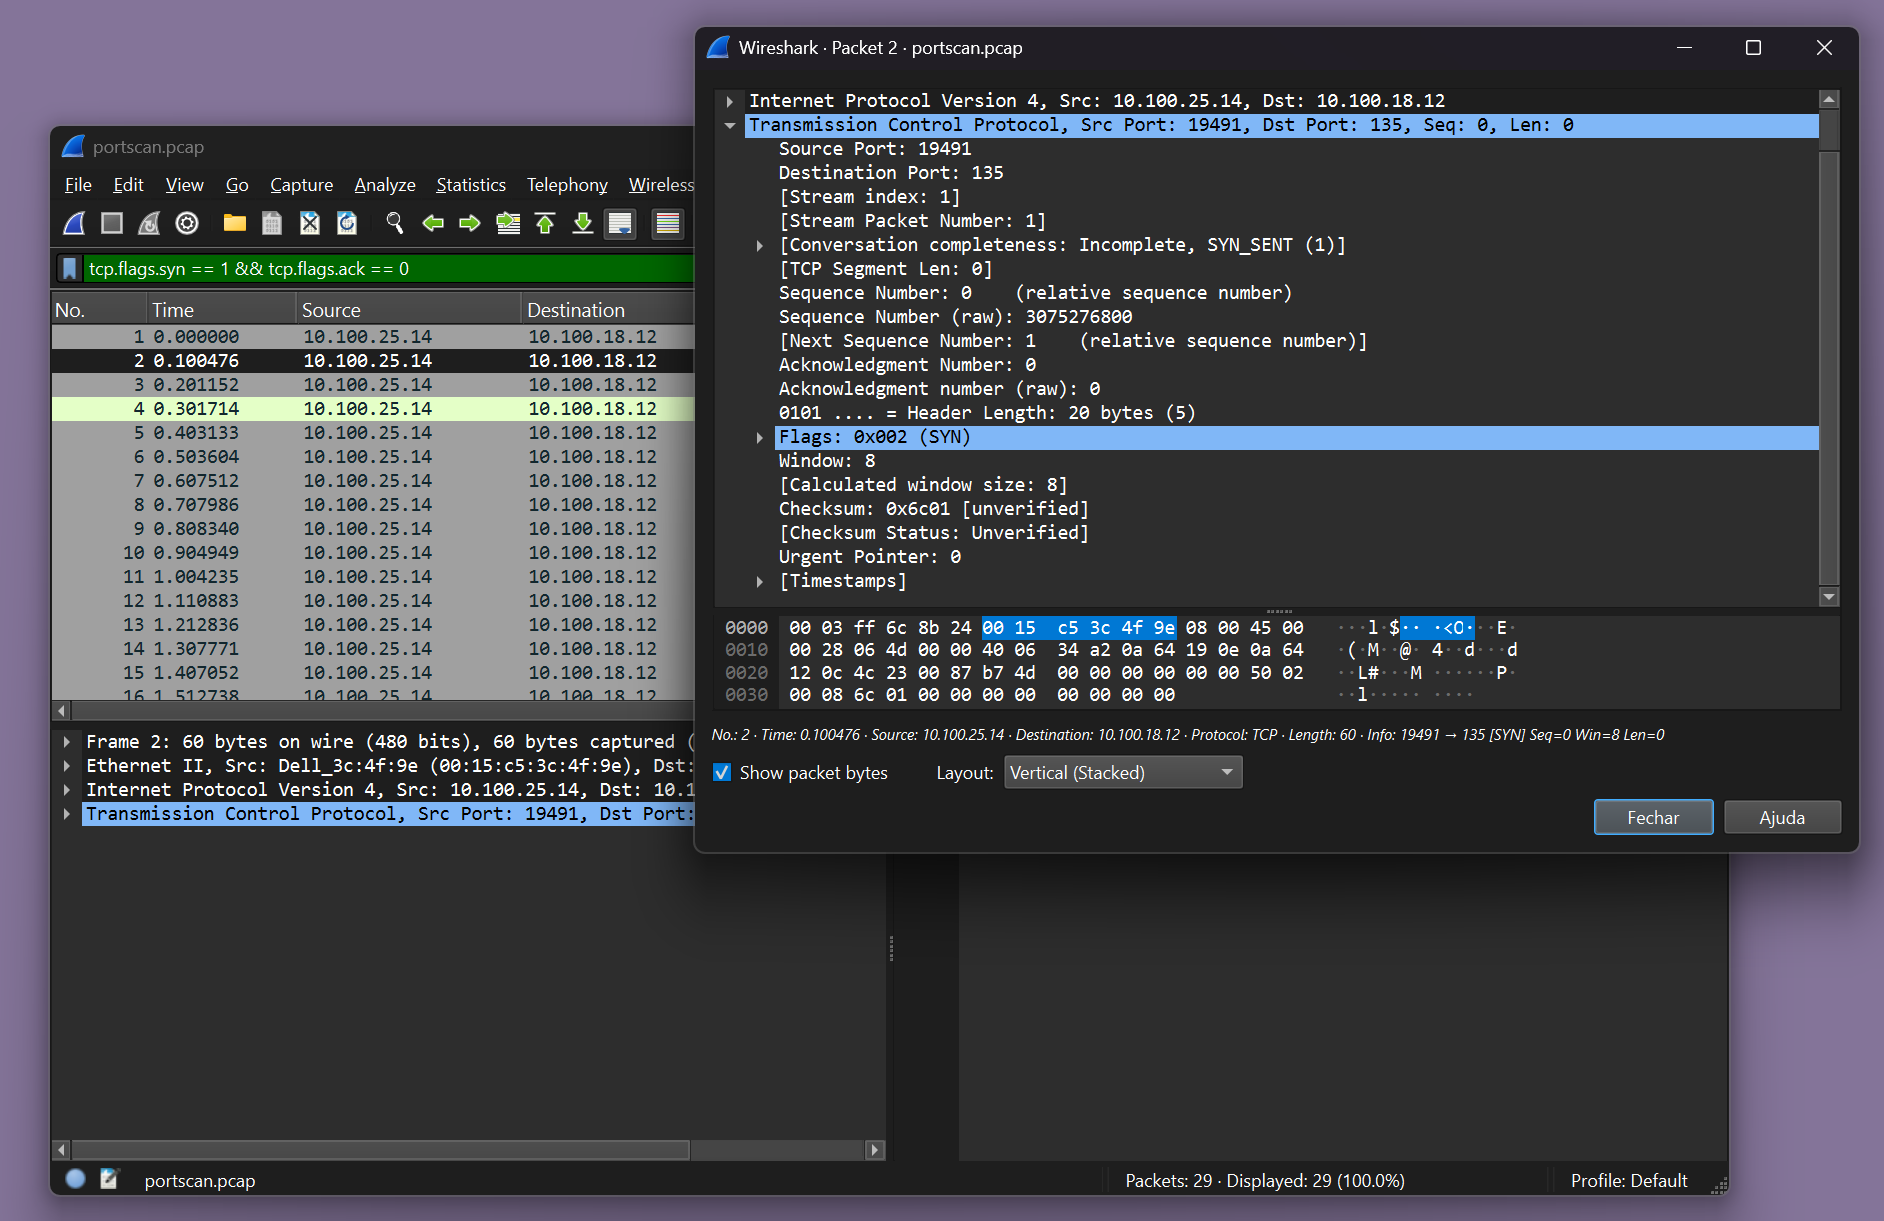Jump to the last packet
The image size is (1884, 1221).
pos(583,223)
